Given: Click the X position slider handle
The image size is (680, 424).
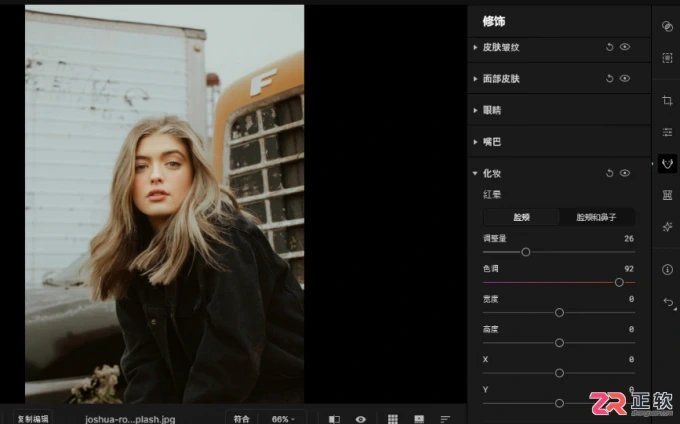Looking at the screenshot, I should point(559,373).
